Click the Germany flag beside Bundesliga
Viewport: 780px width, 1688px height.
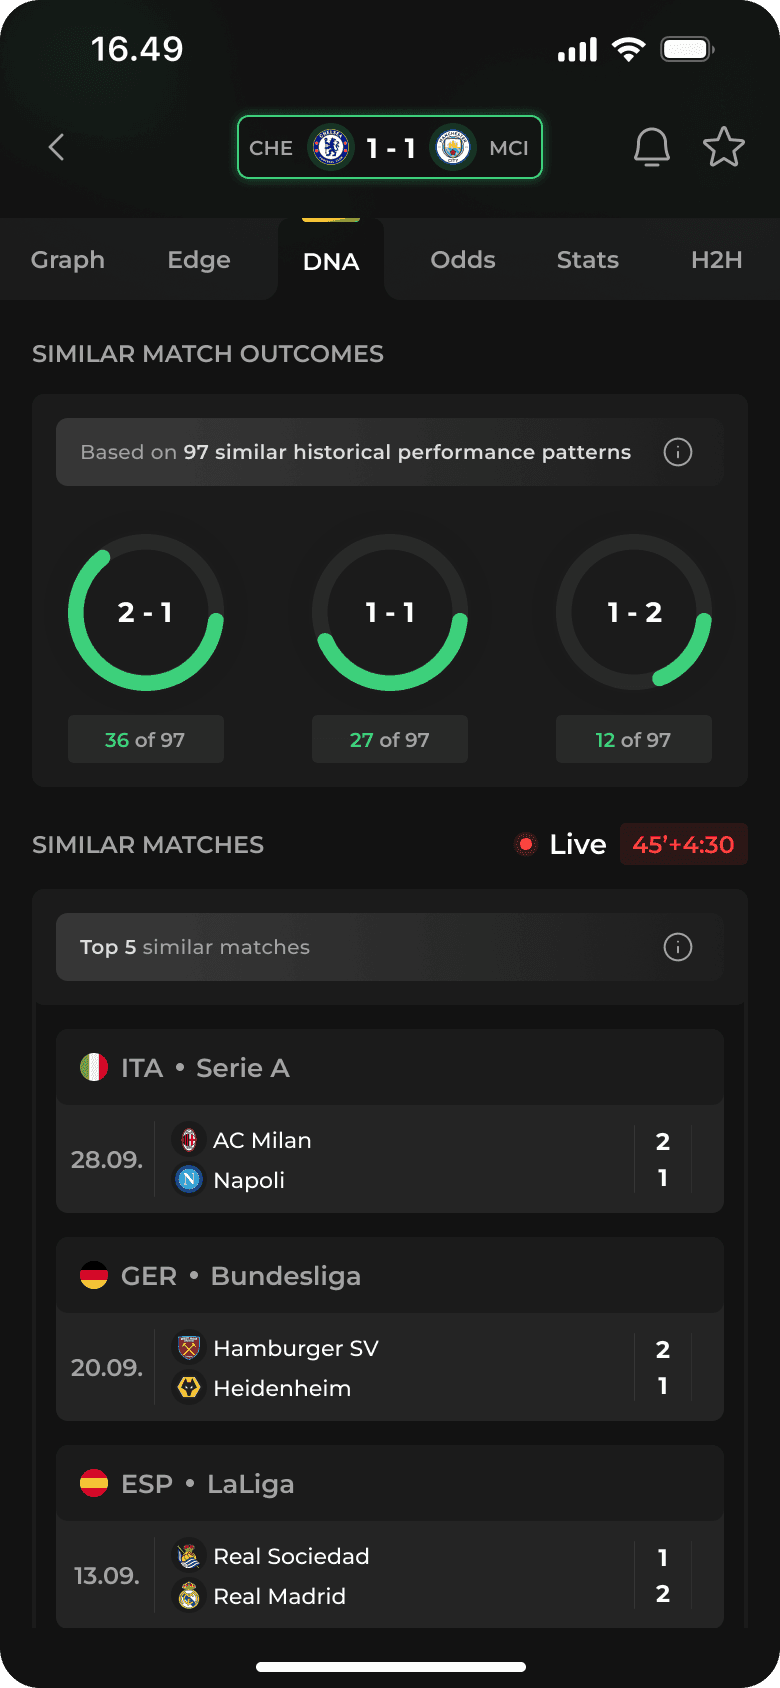click(94, 1276)
